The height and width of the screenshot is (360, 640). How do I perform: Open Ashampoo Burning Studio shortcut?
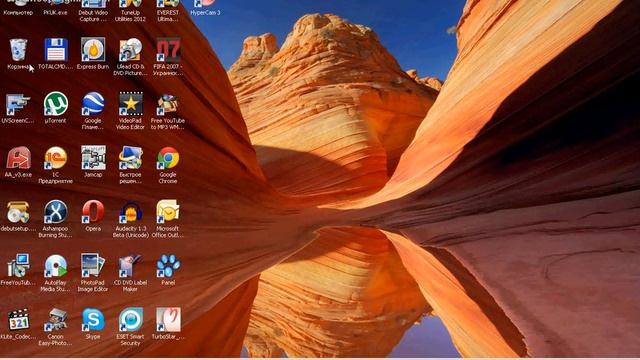tap(56, 212)
